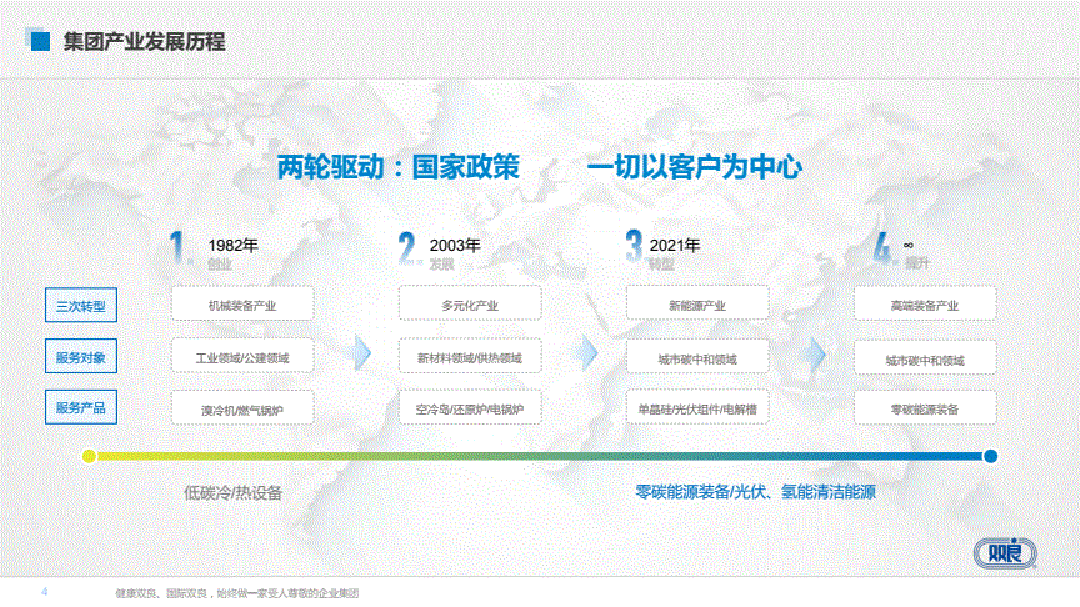Click the 多元化产业 box
The image size is (1080, 607).
coord(470,304)
